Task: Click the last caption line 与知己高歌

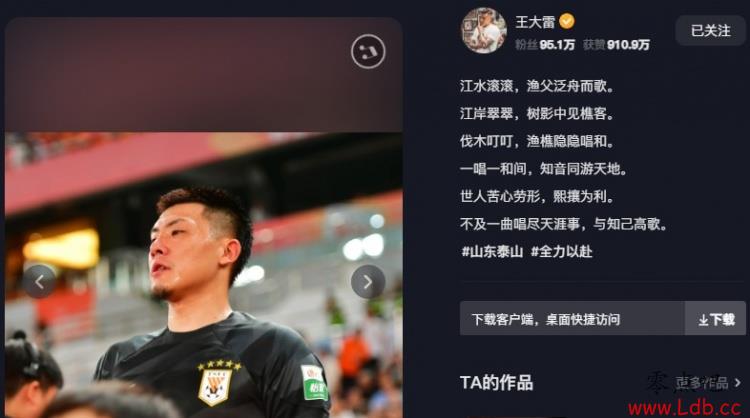Action: coord(563,223)
